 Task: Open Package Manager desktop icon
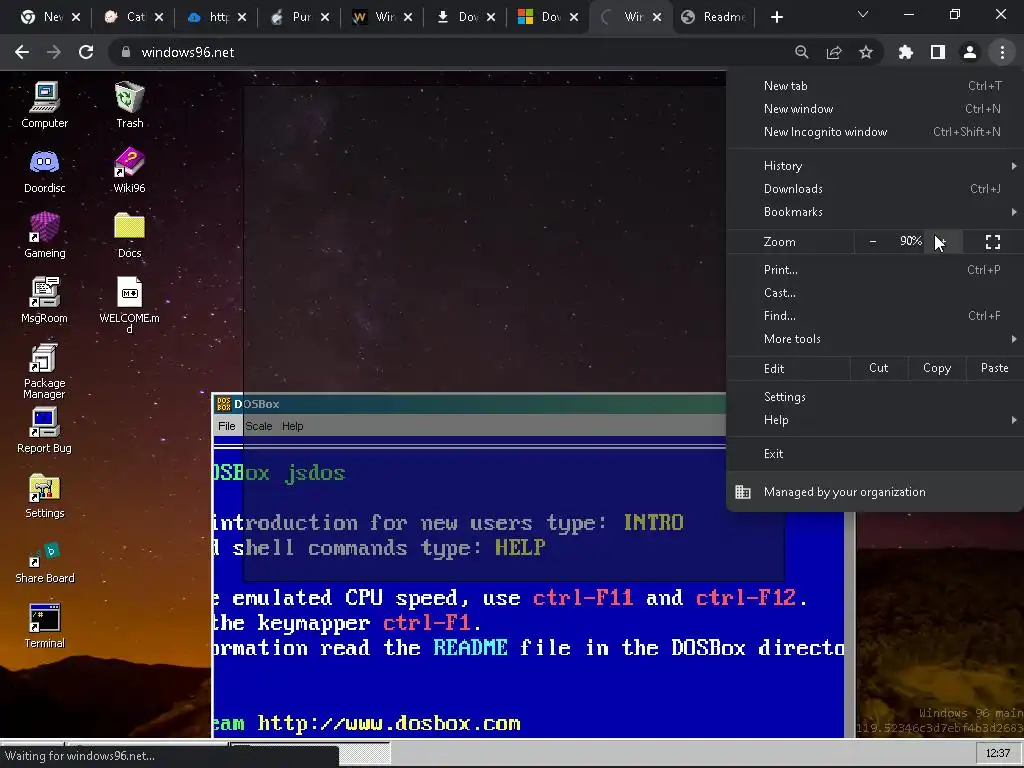44,370
